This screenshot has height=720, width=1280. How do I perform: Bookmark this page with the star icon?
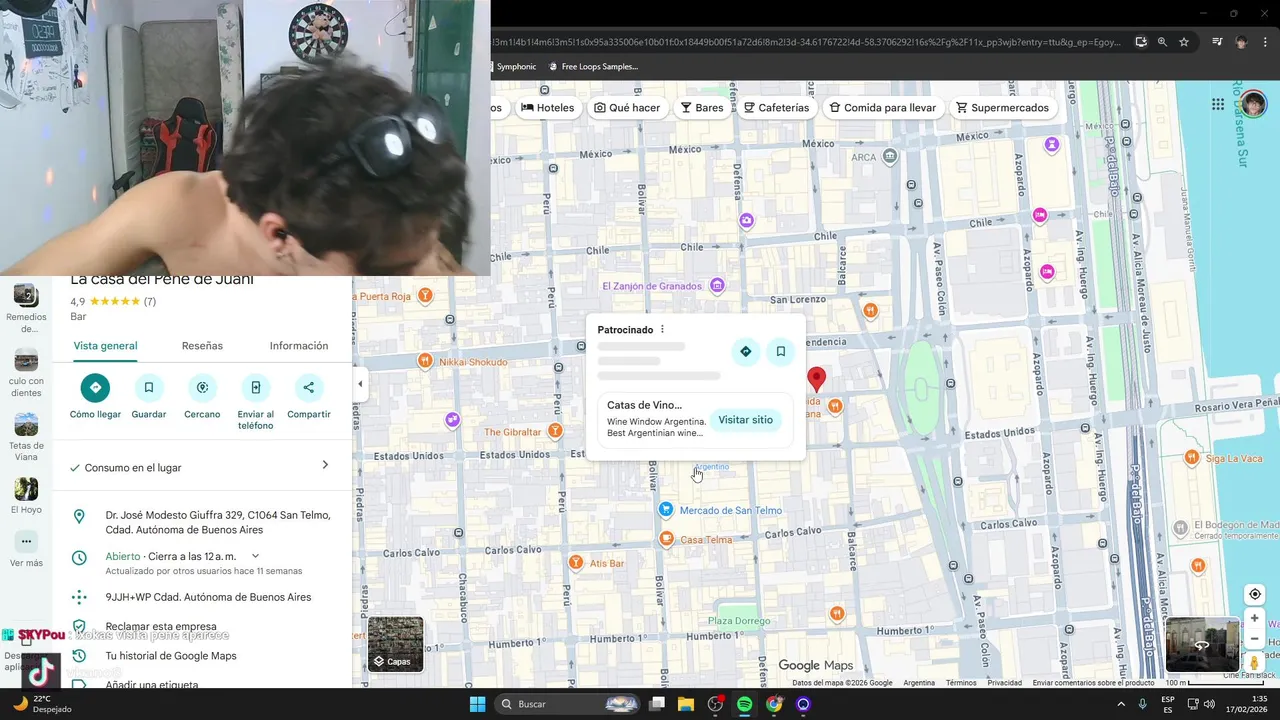(1184, 42)
